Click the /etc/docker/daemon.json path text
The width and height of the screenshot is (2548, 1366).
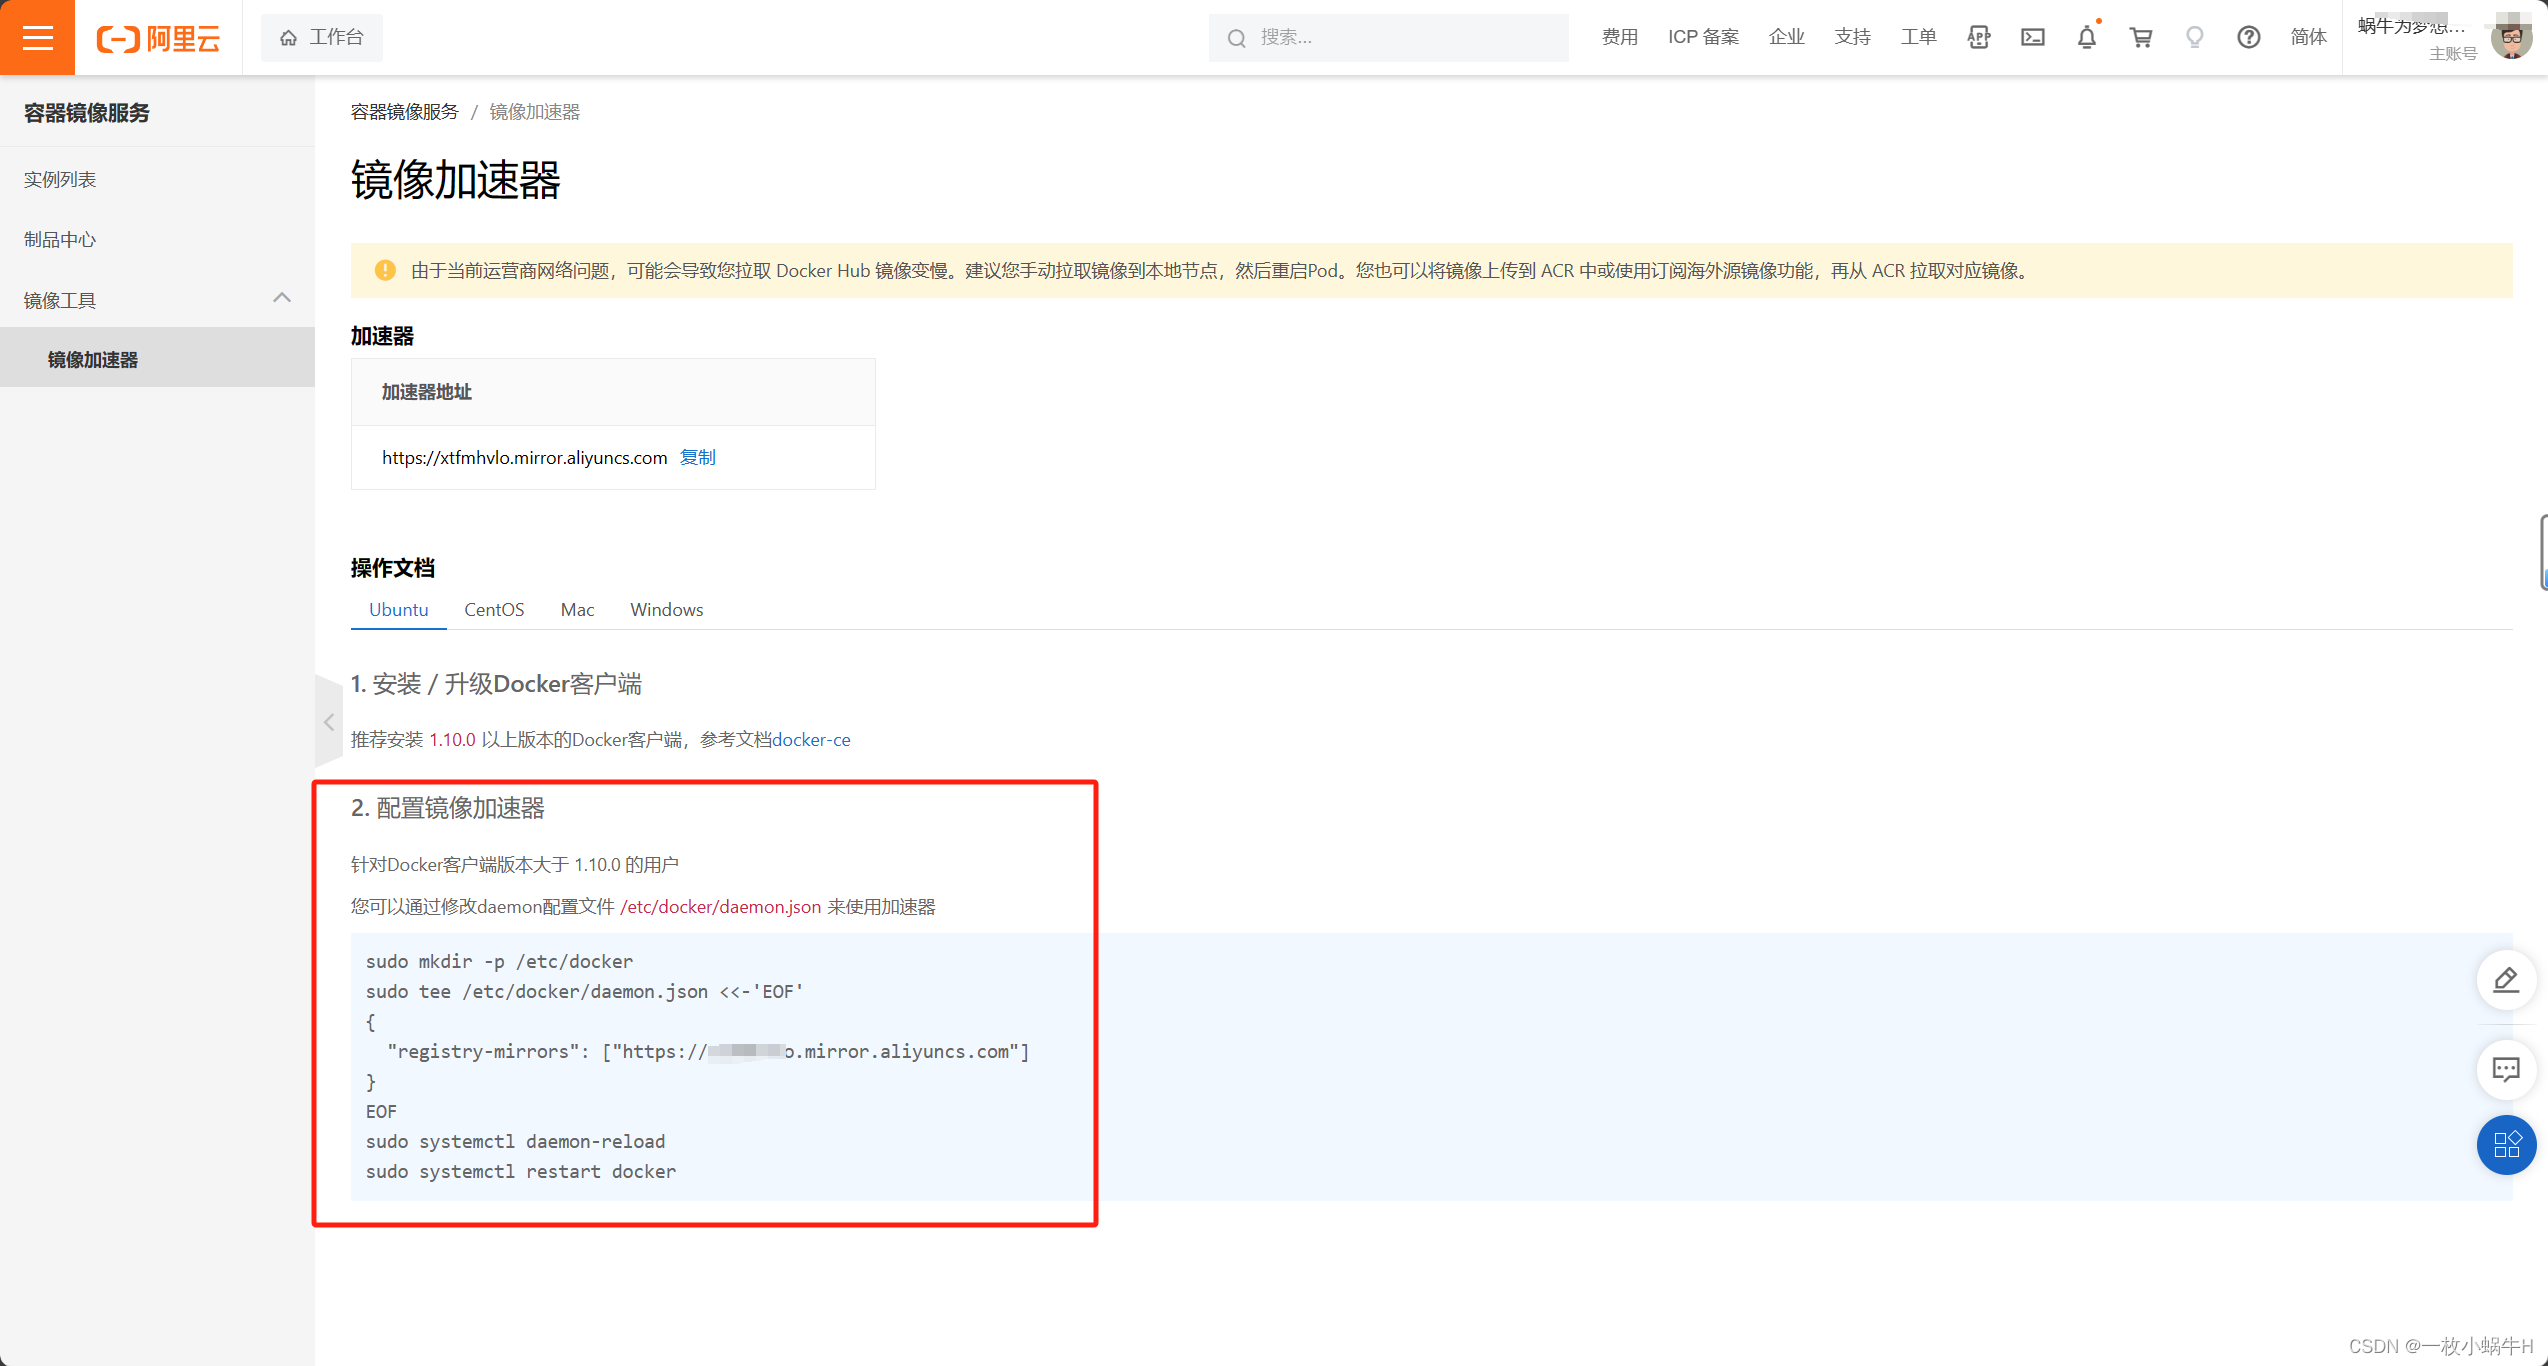click(x=720, y=907)
